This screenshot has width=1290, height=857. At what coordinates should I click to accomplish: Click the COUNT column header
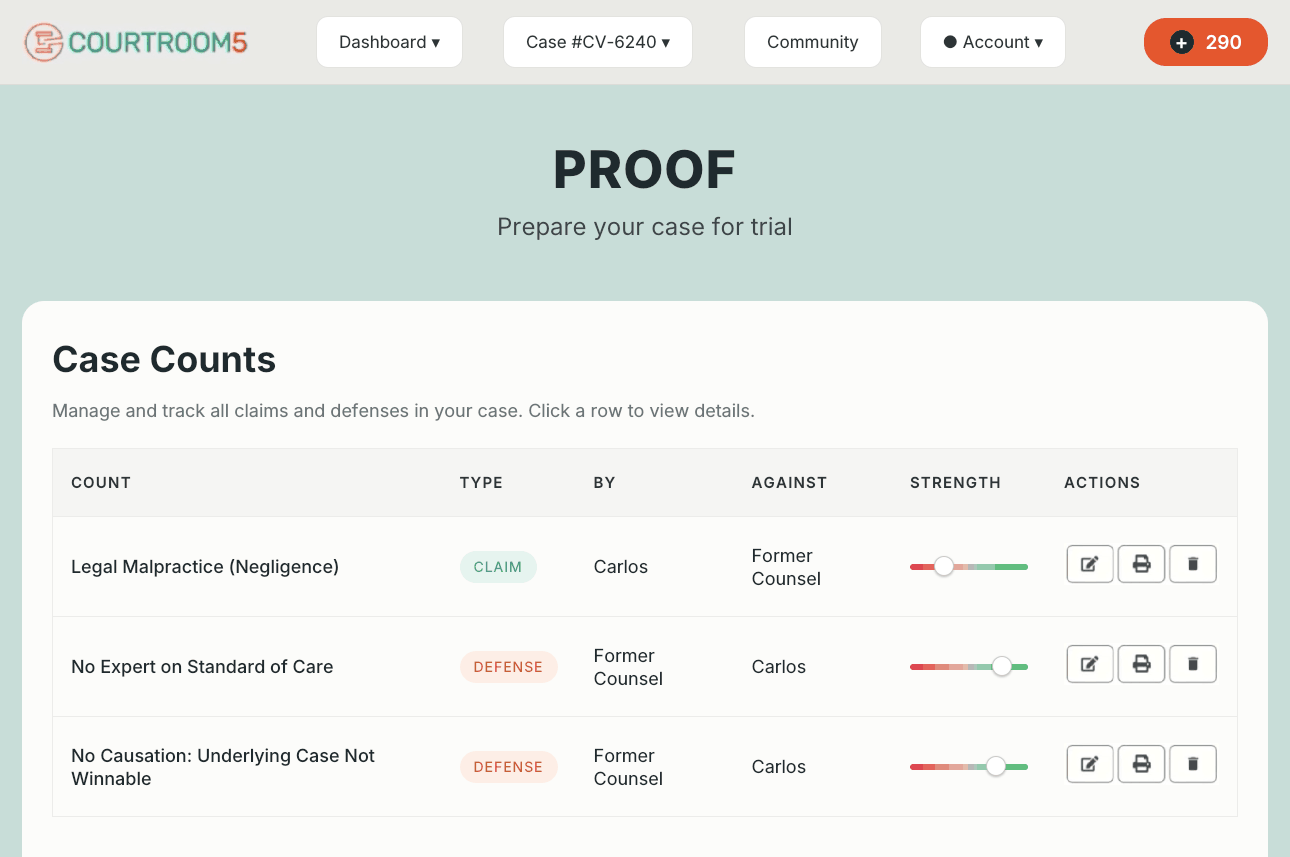101,482
